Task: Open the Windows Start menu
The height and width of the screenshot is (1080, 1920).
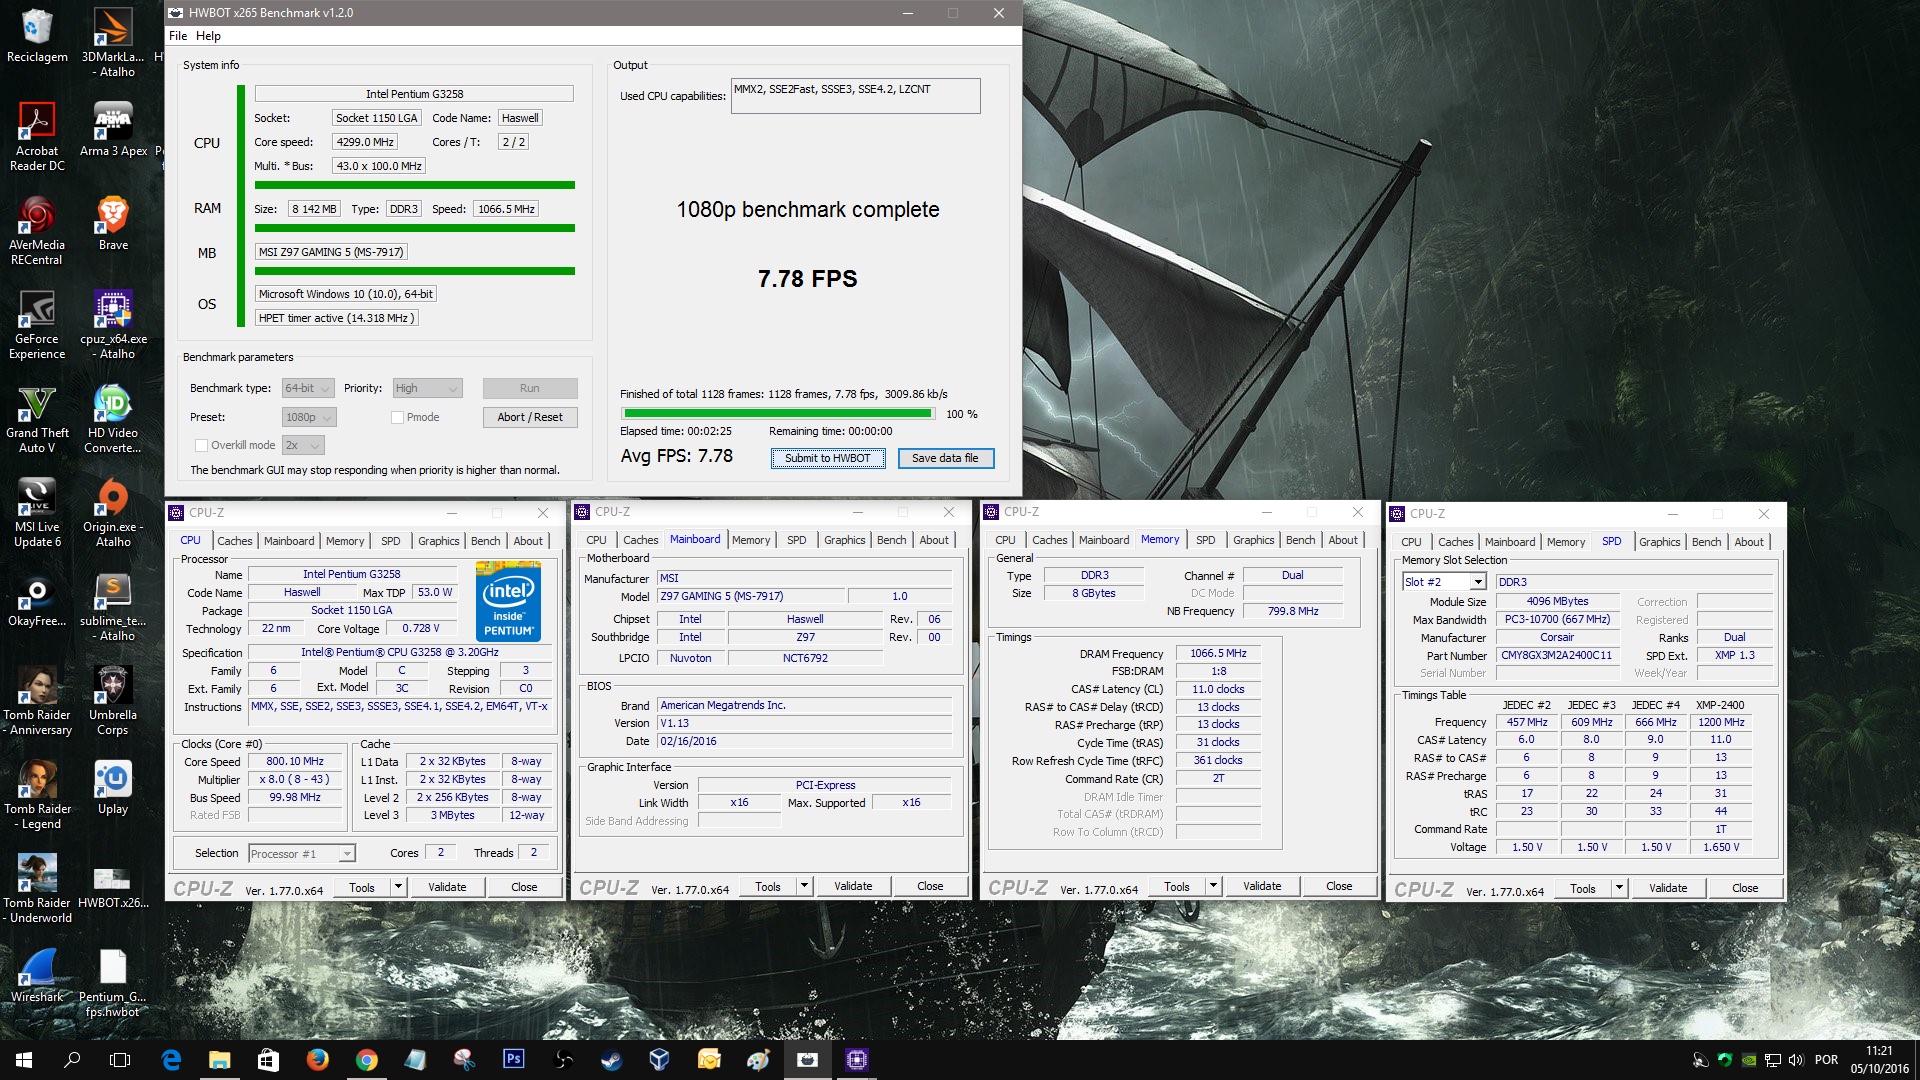Action: pos(24,1059)
